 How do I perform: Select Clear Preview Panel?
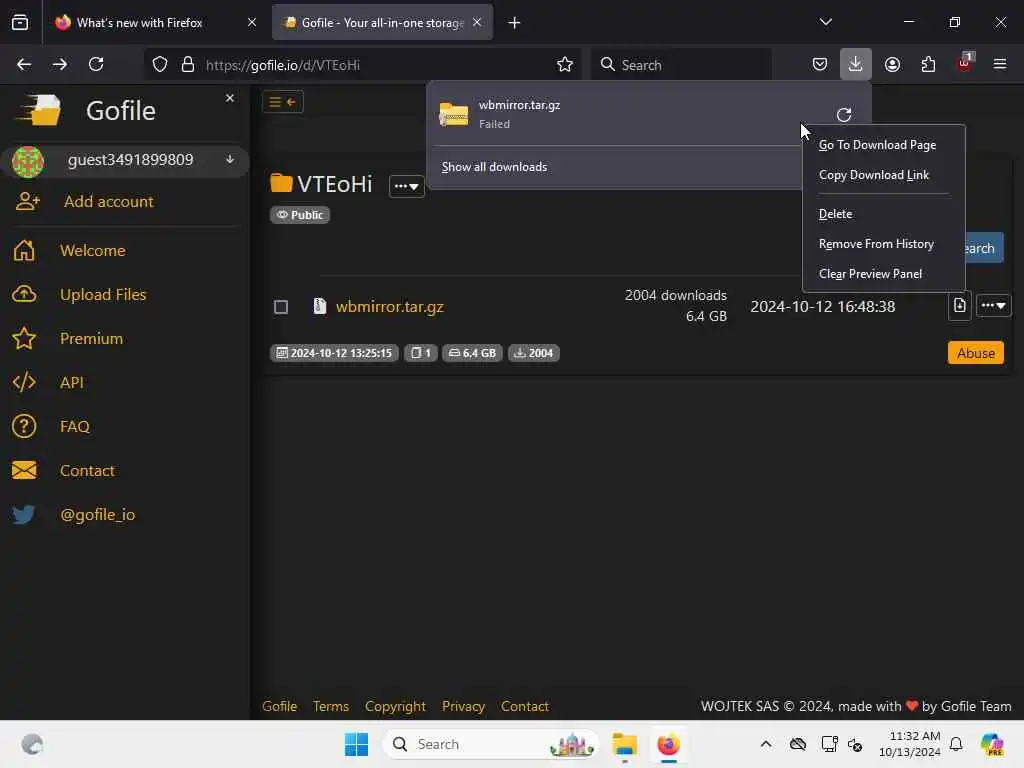(x=870, y=274)
